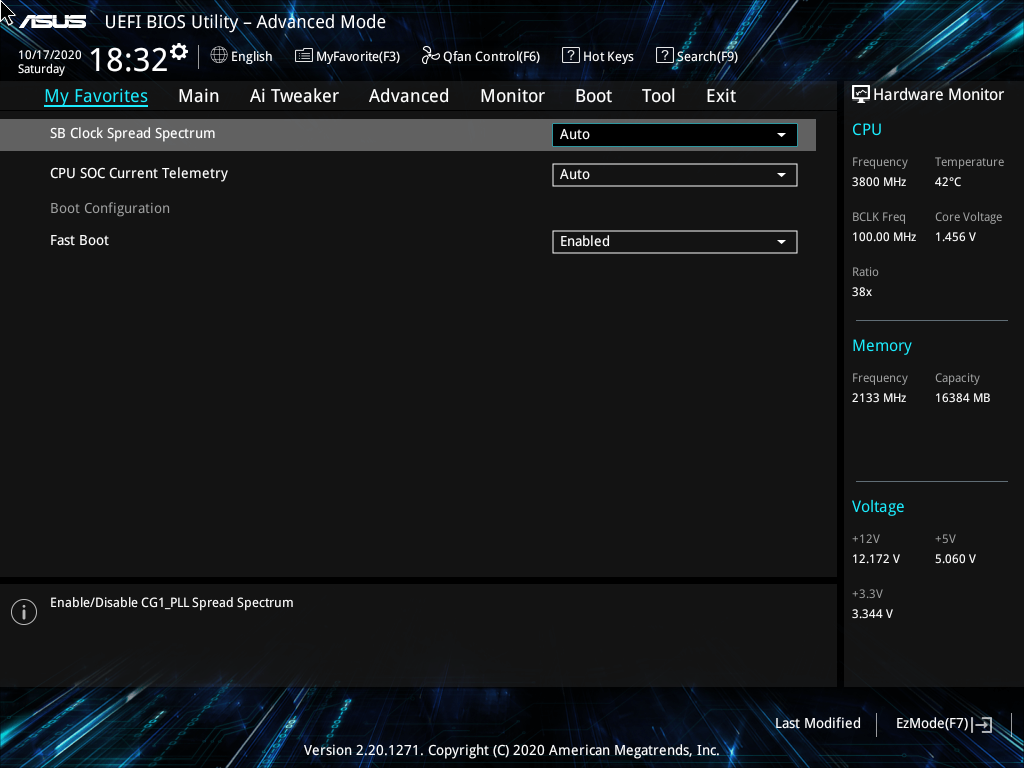Screen dimensions: 1024x768
Task: Click the MyFavorite list icon
Action: pyautogui.click(x=304, y=56)
